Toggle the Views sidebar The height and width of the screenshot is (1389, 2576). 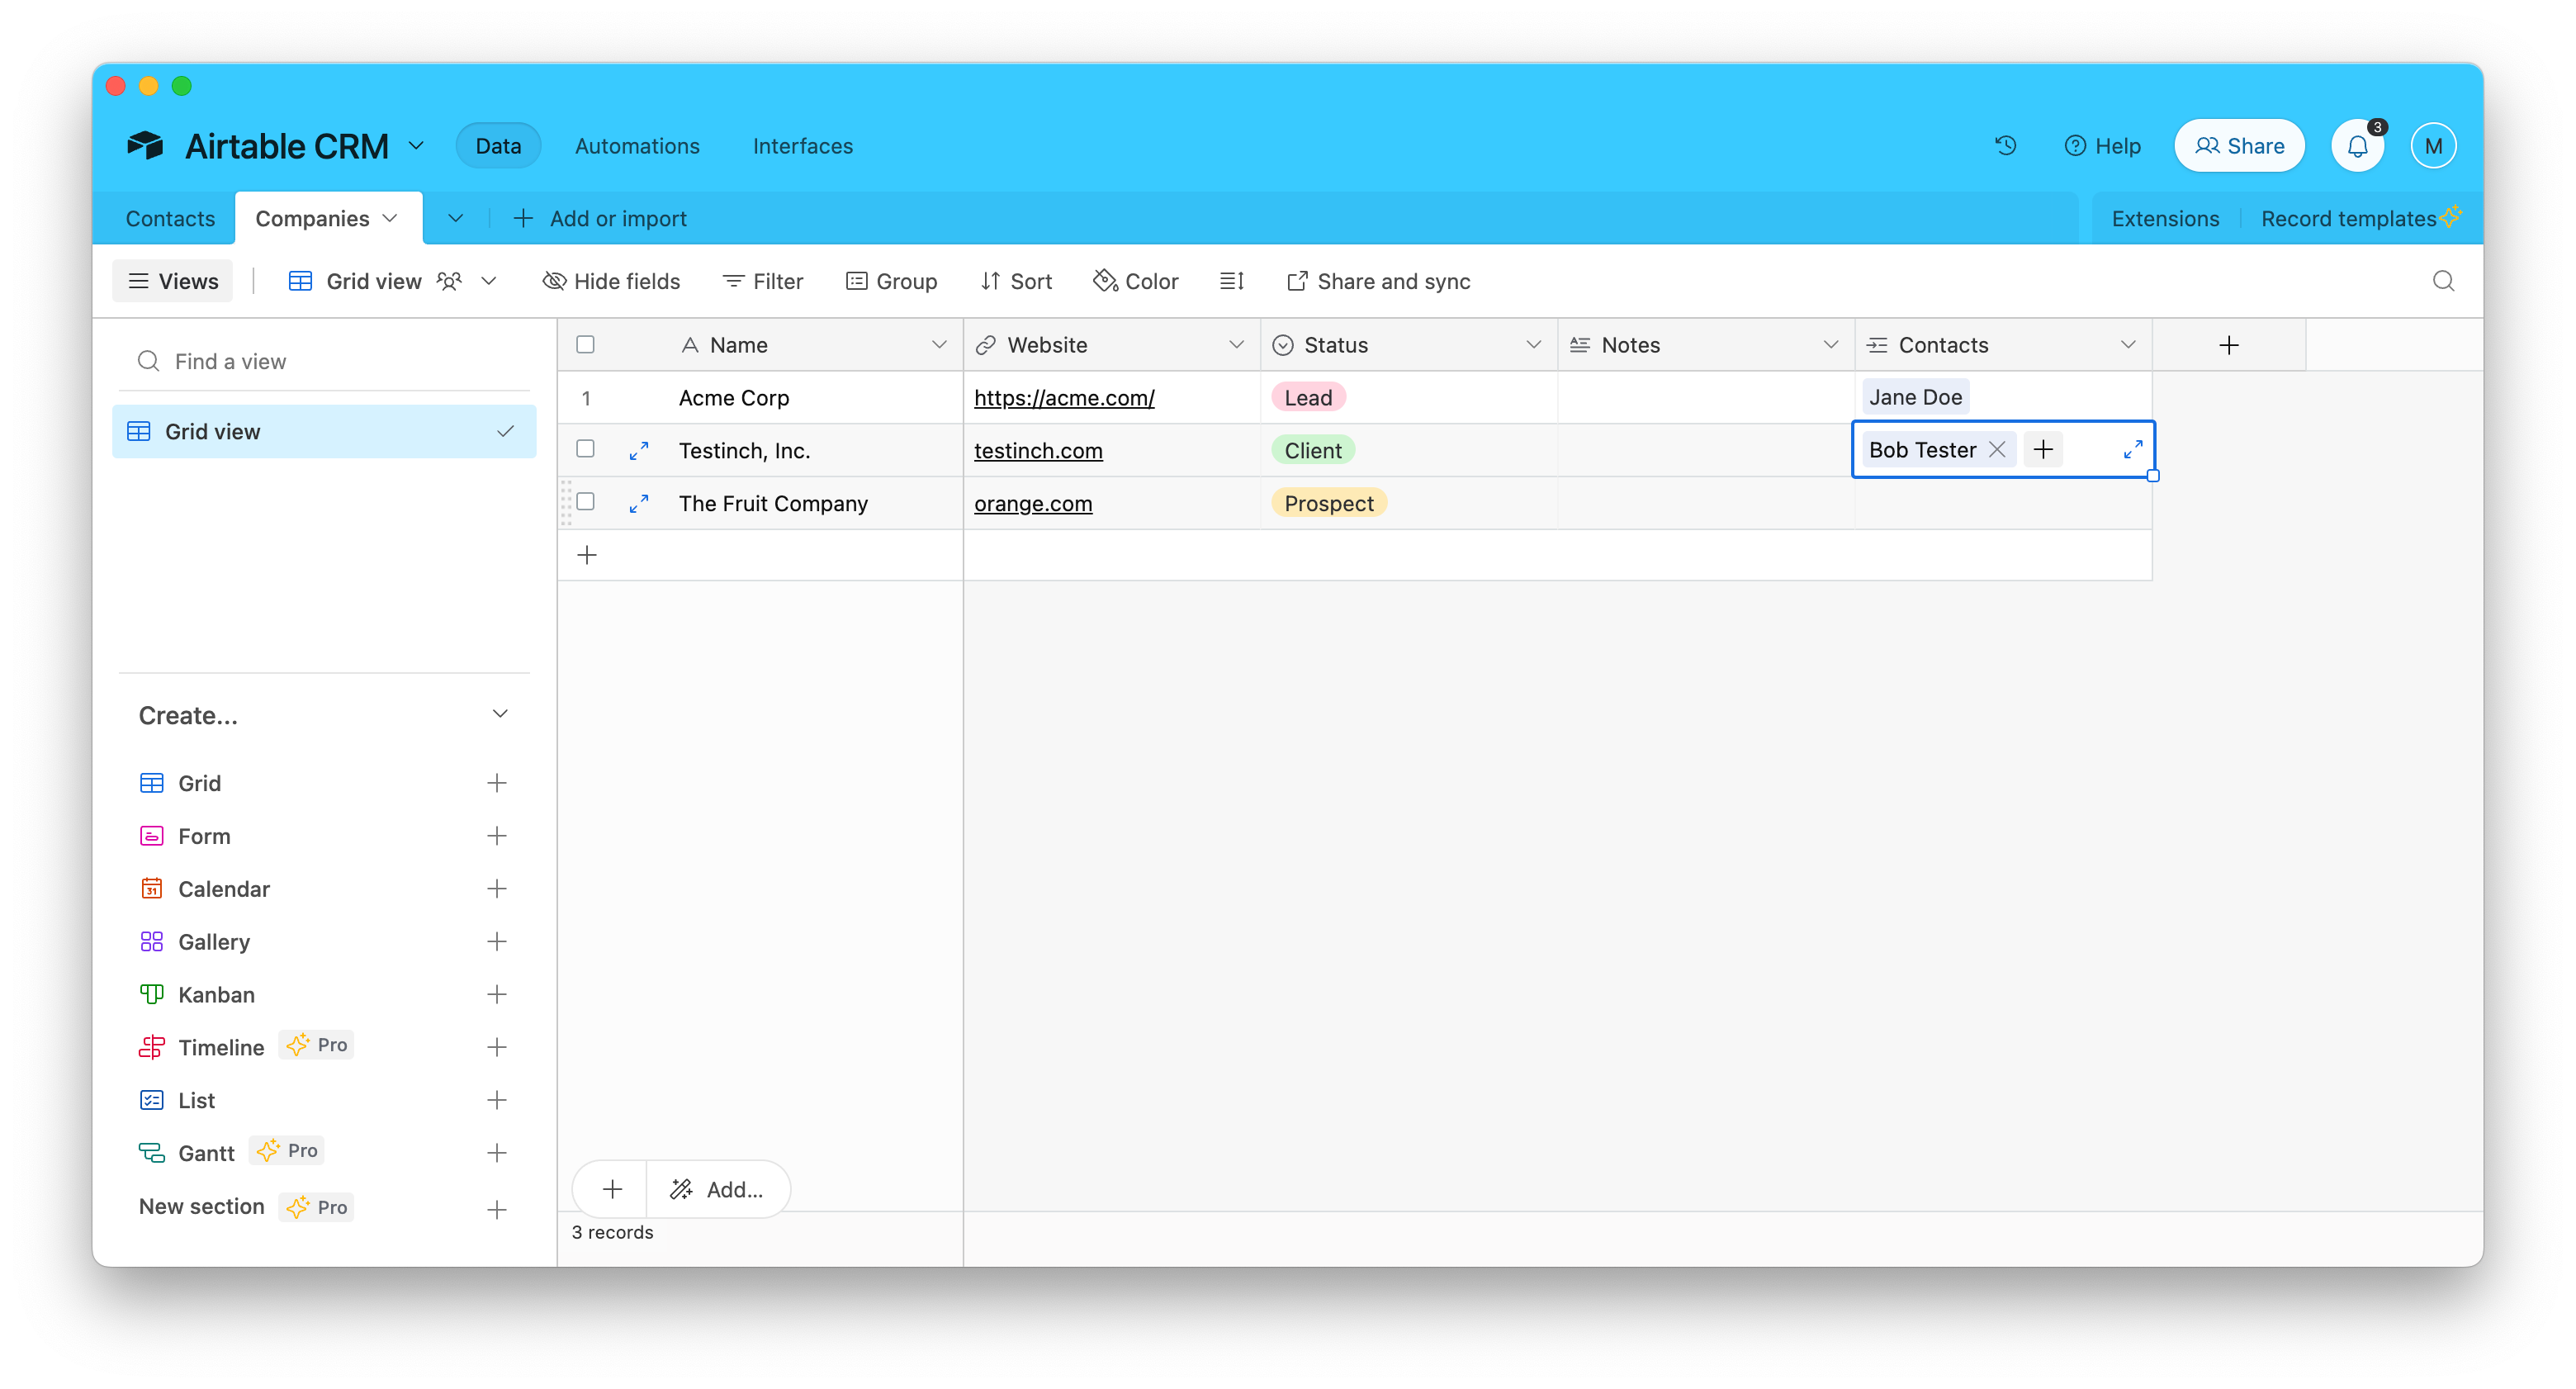[x=173, y=281]
